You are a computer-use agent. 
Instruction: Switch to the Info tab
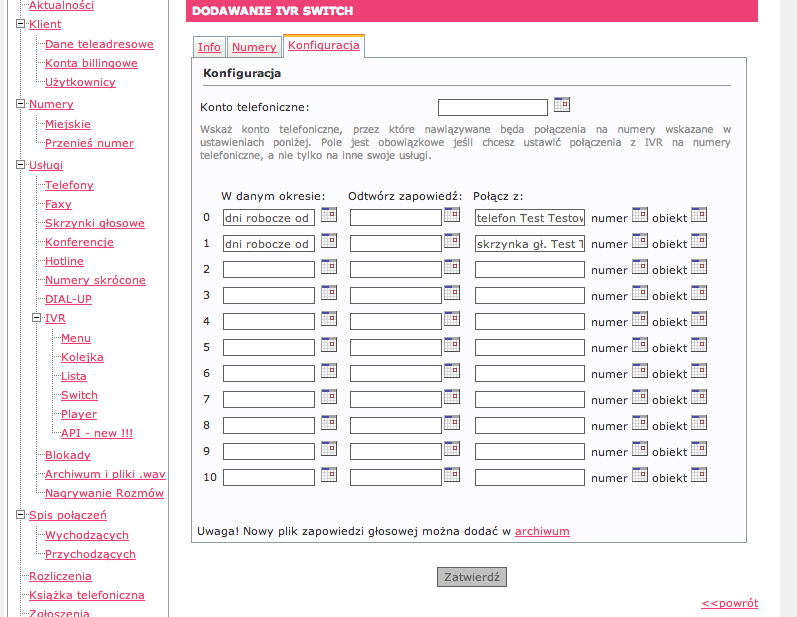209,47
